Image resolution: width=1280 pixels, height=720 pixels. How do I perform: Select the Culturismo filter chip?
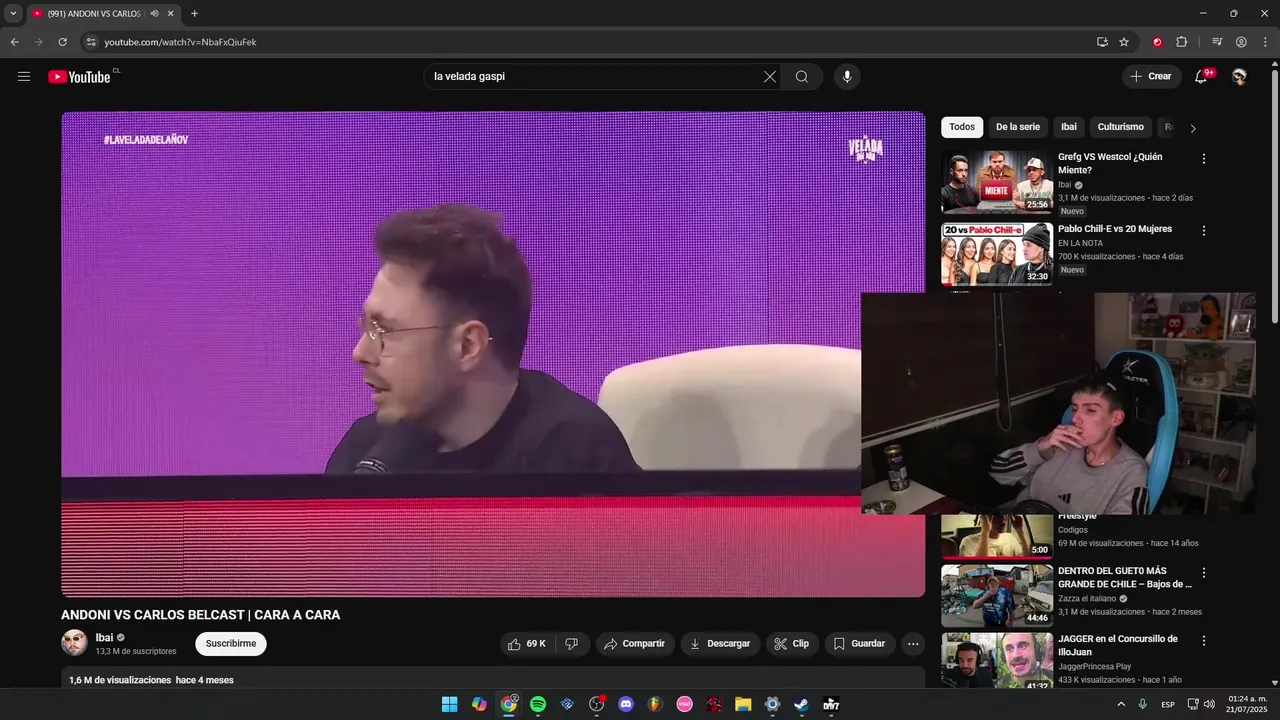coord(1121,127)
